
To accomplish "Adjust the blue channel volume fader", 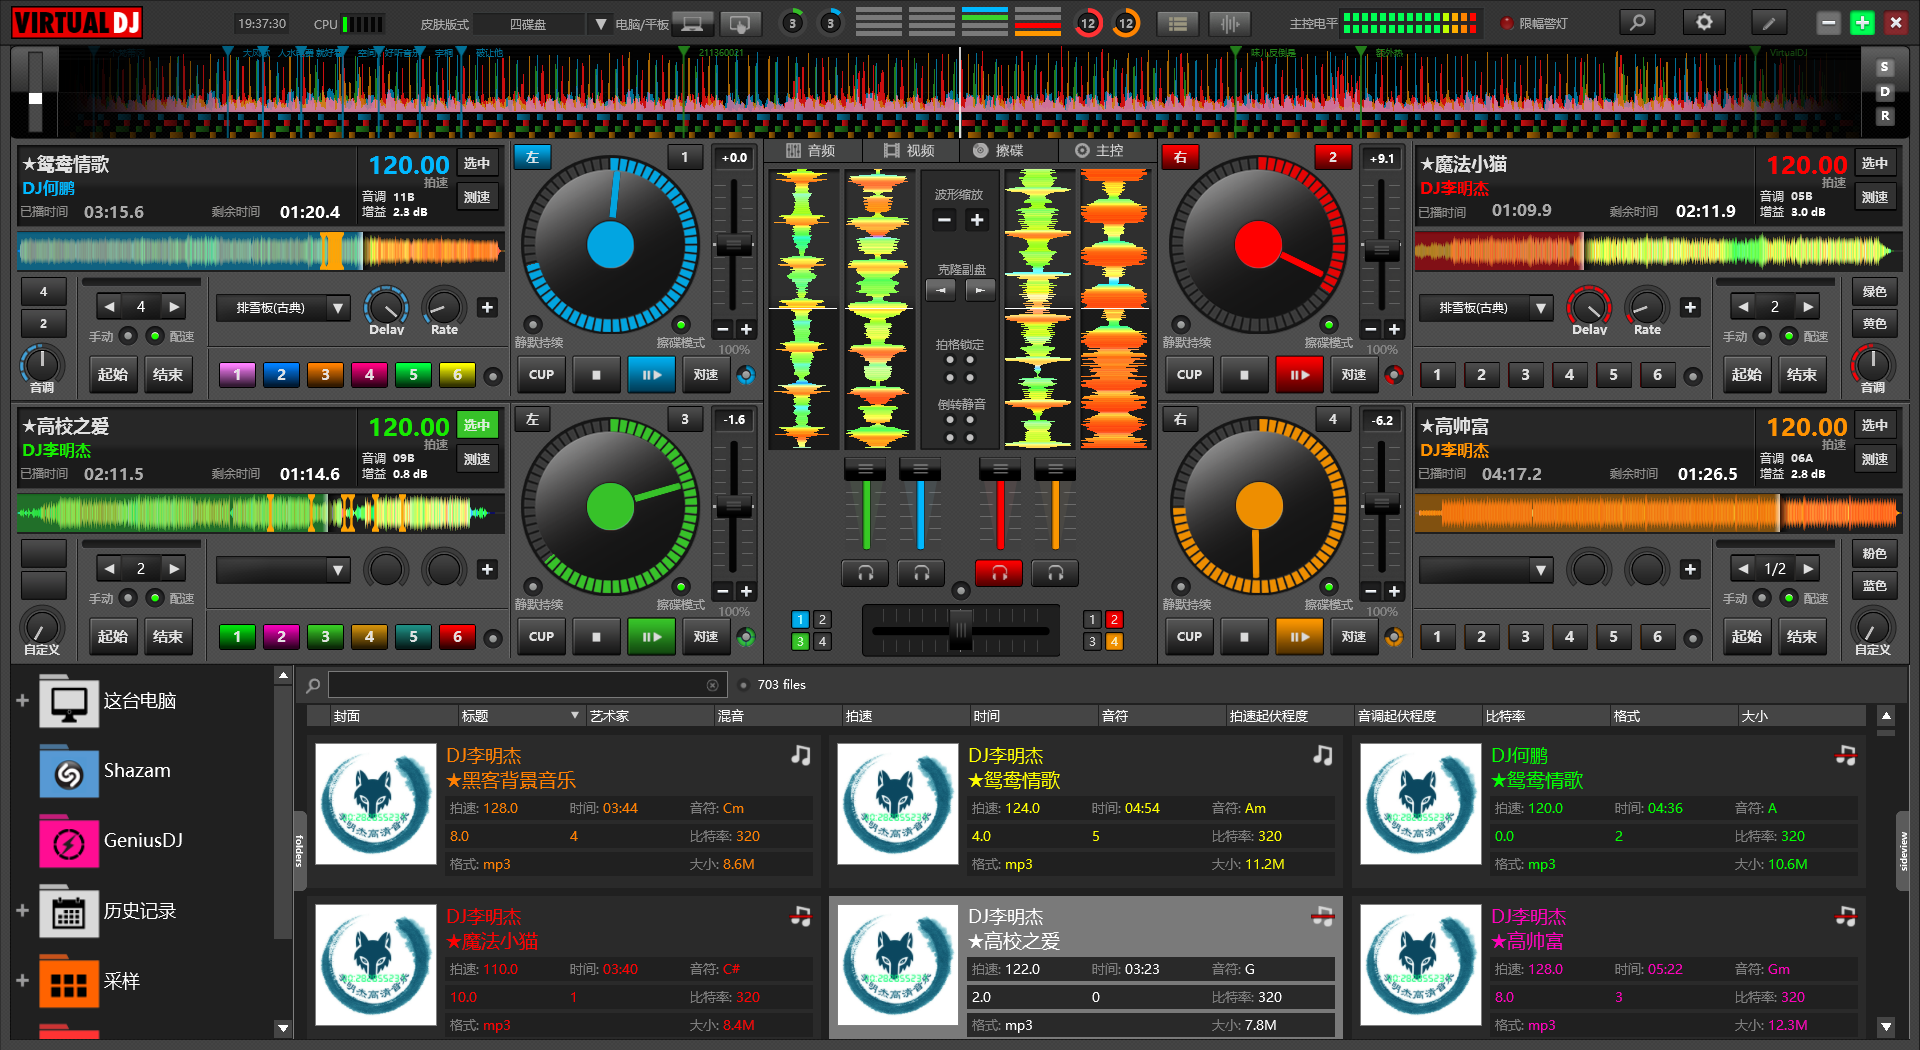I will tap(920, 470).
